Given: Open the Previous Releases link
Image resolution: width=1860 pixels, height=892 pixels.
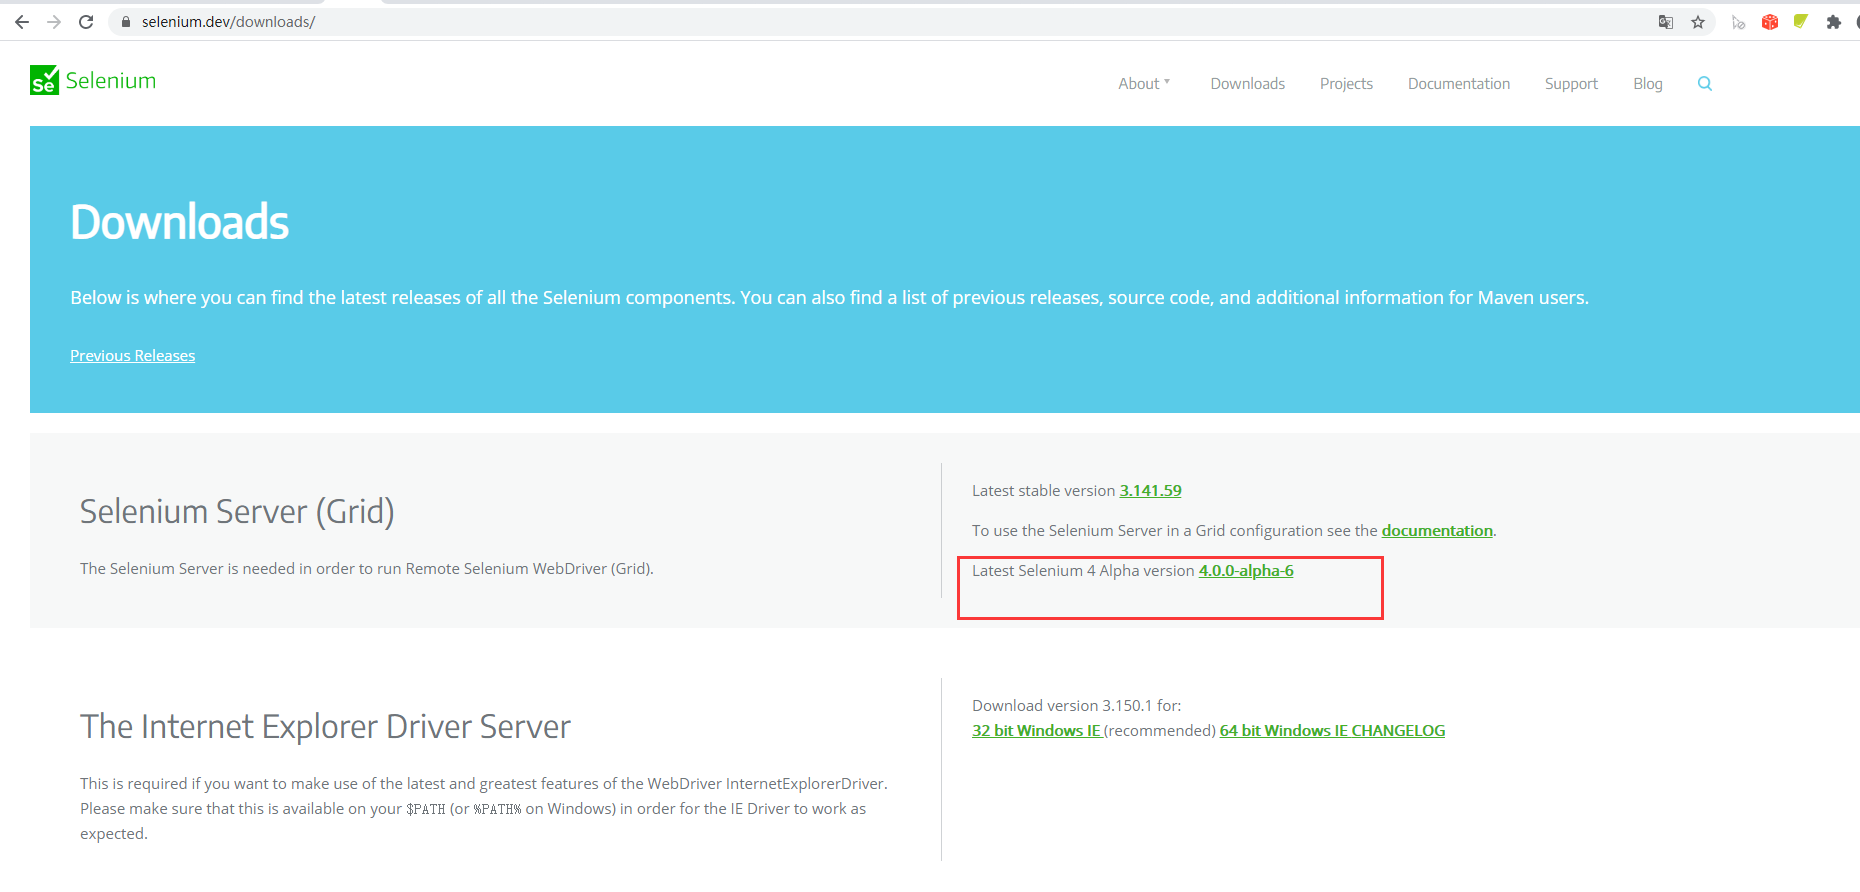Looking at the screenshot, I should (133, 356).
